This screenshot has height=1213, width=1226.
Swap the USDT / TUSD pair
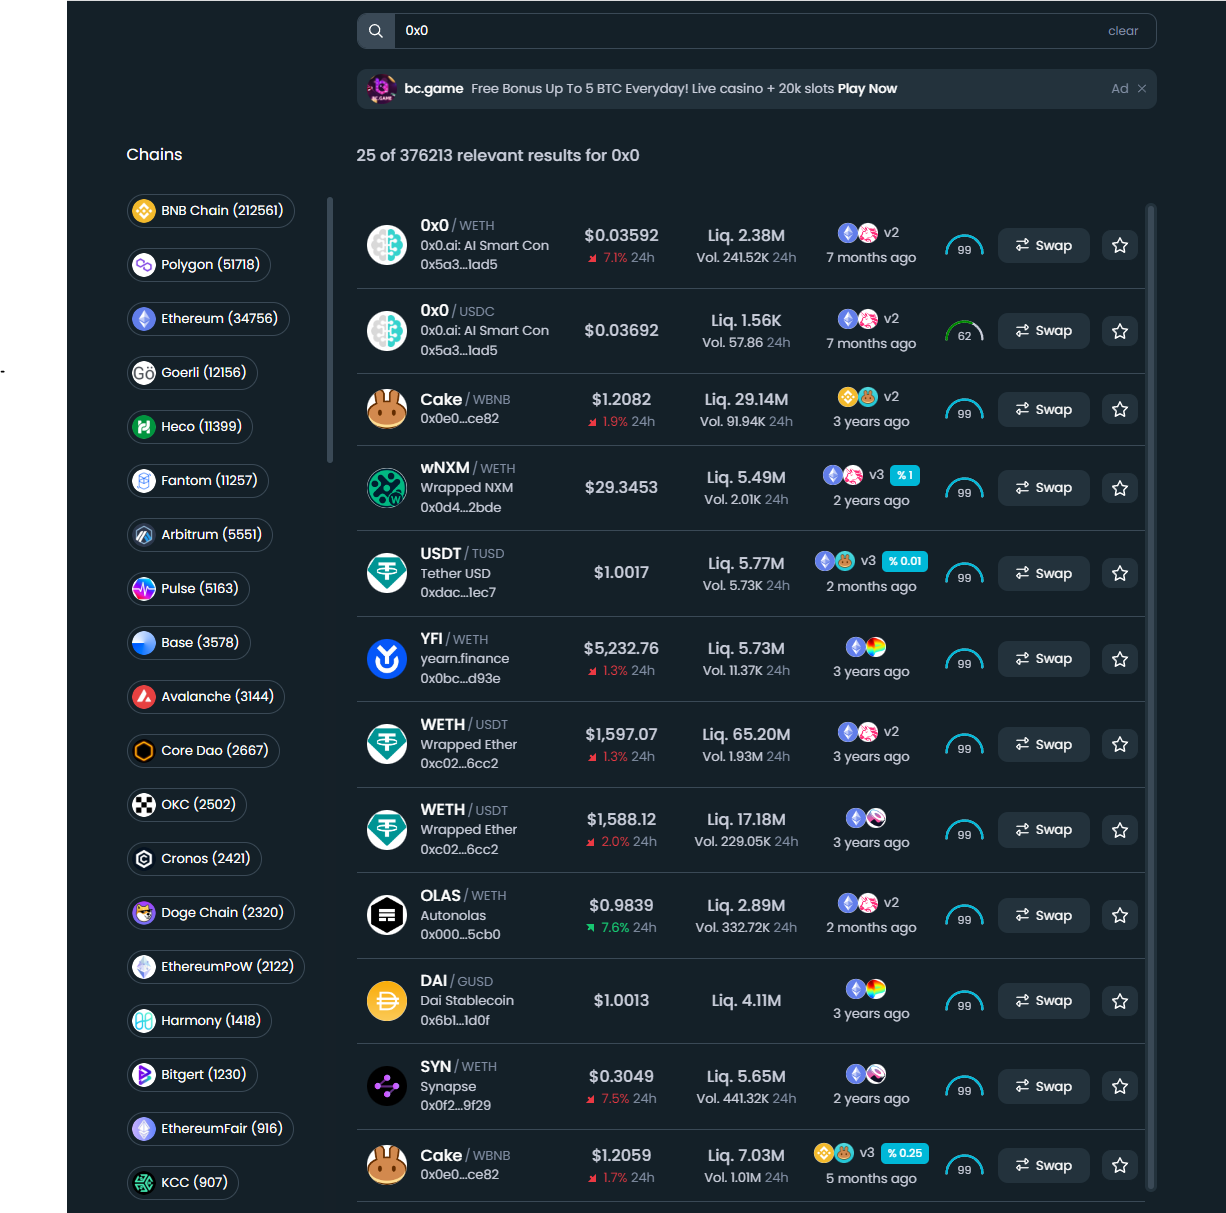pos(1044,573)
